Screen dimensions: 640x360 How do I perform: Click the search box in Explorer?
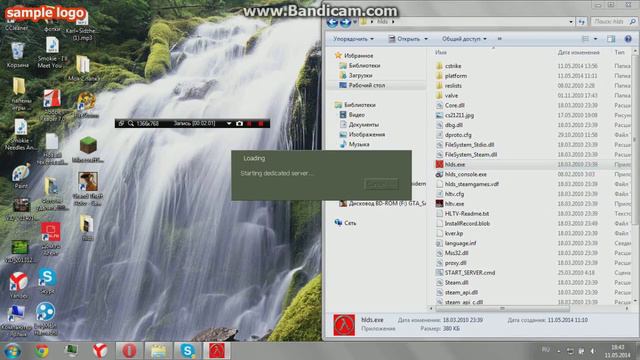pyautogui.click(x=613, y=22)
